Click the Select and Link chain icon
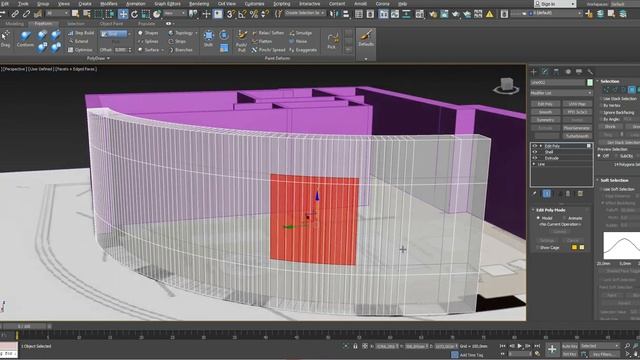This screenshot has height=360, width=640. click(x=15, y=14)
